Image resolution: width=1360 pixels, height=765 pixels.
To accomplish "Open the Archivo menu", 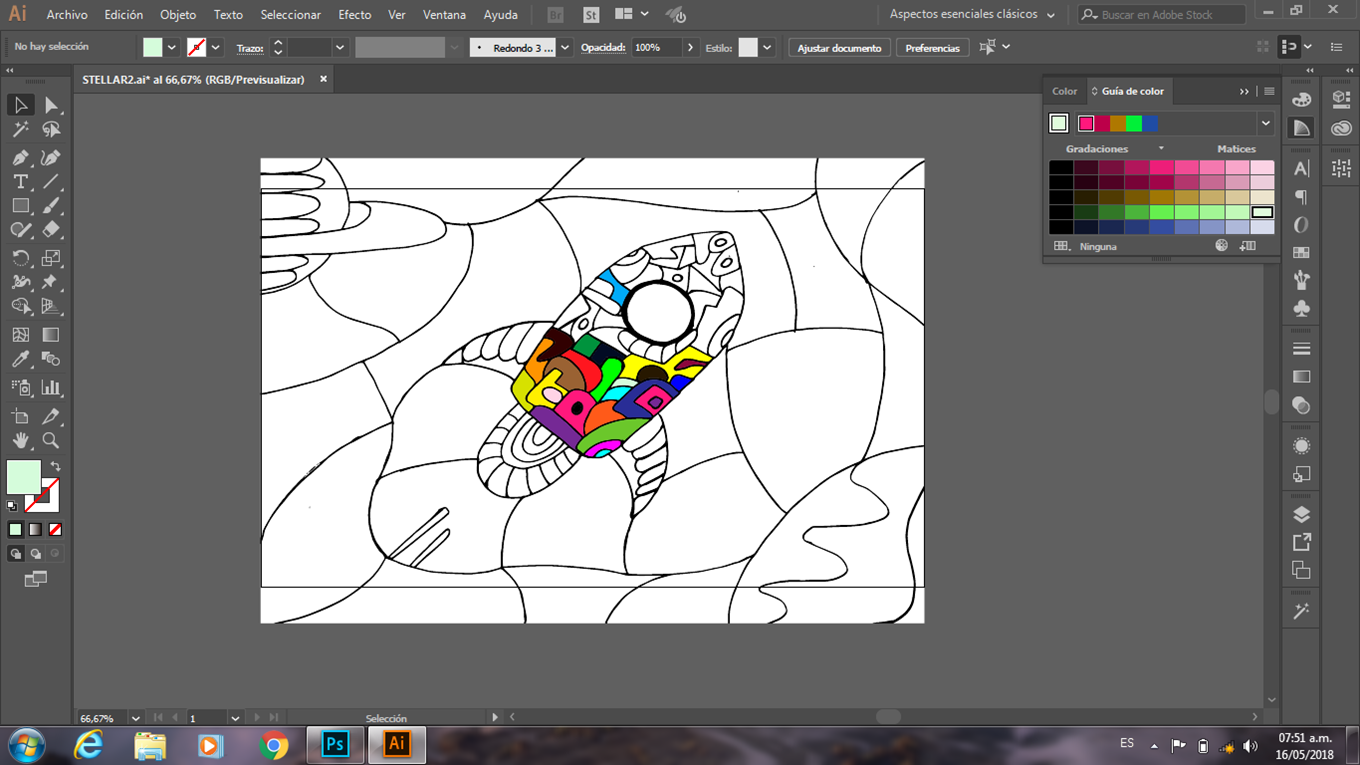I will tap(67, 15).
